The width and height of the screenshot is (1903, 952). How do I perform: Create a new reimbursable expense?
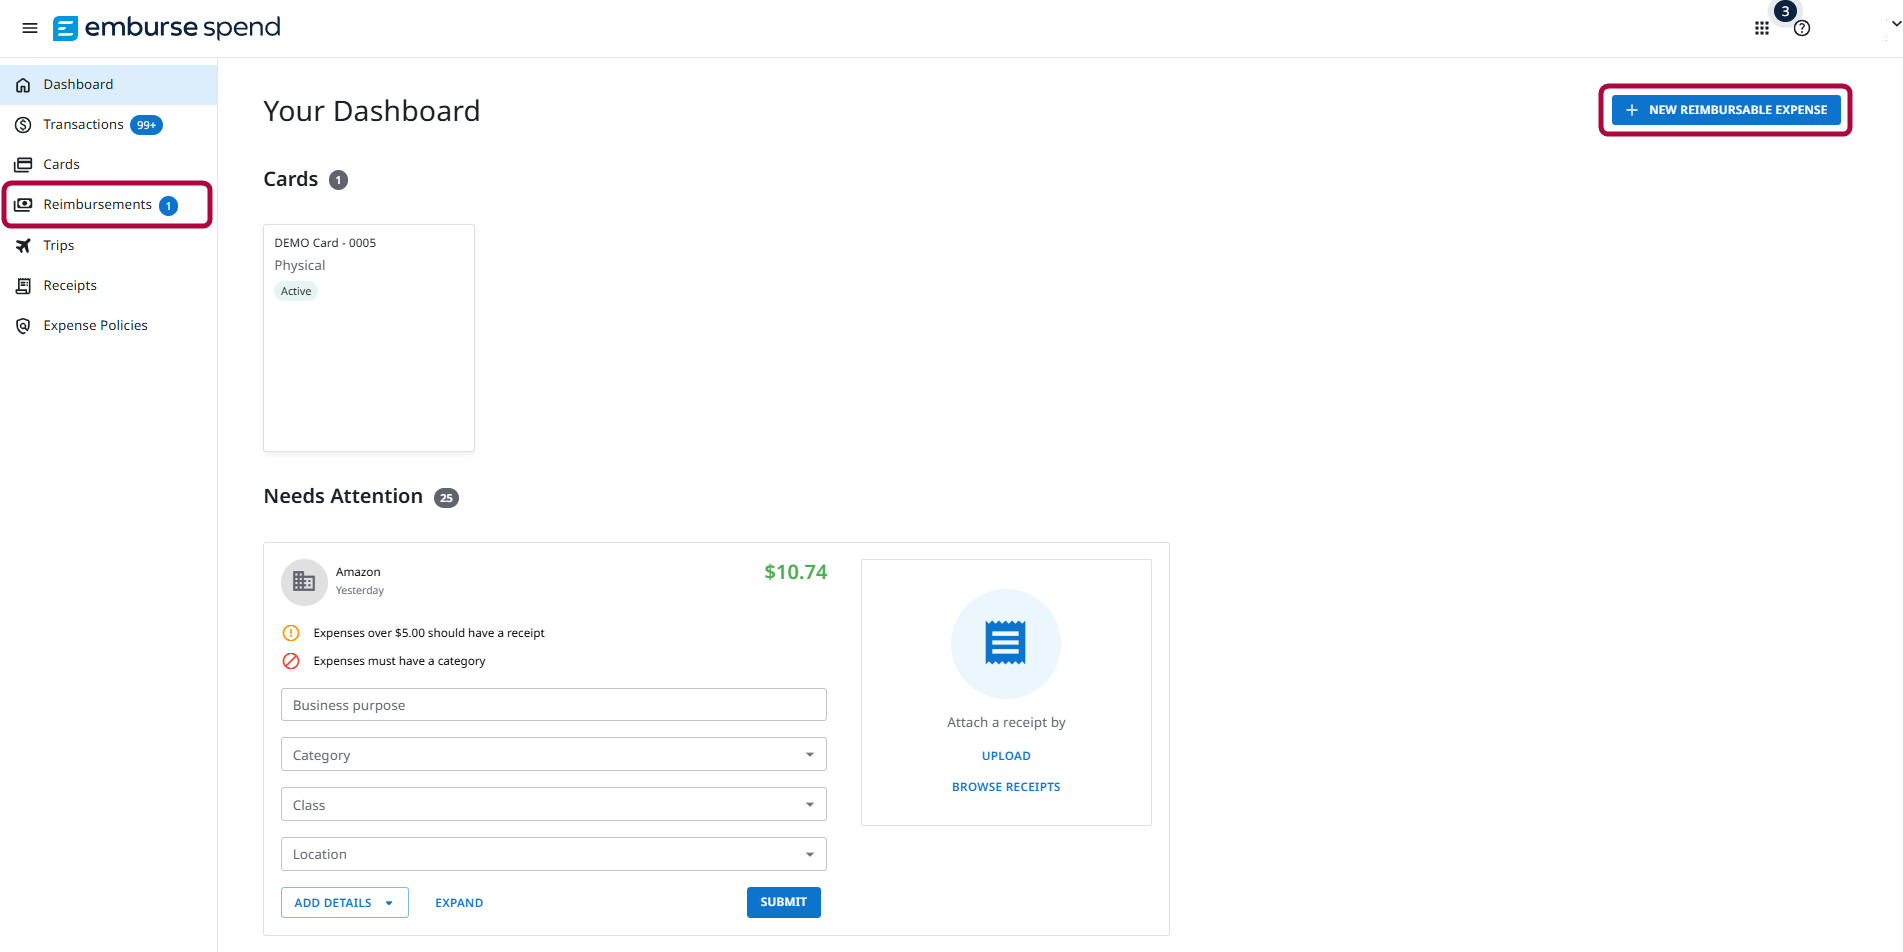point(1726,110)
